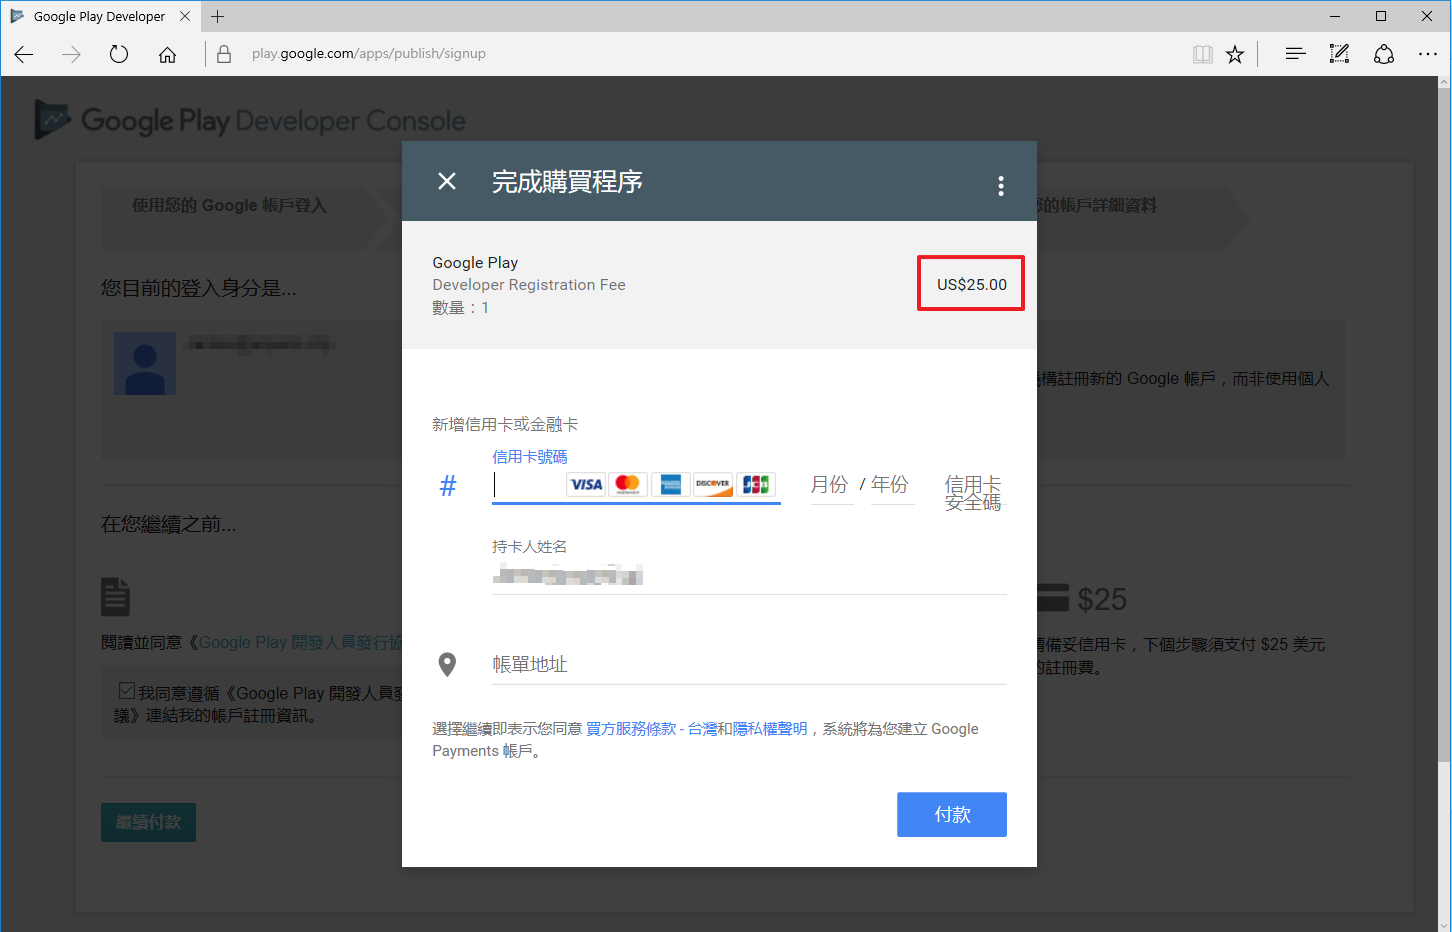Open a new browser tab

pyautogui.click(x=218, y=16)
